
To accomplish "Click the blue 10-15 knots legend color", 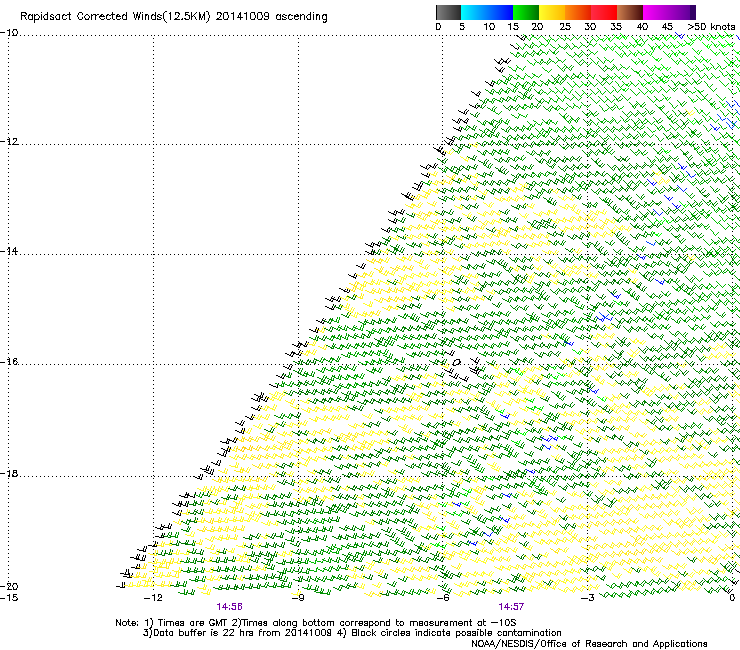I will tap(500, 12).
